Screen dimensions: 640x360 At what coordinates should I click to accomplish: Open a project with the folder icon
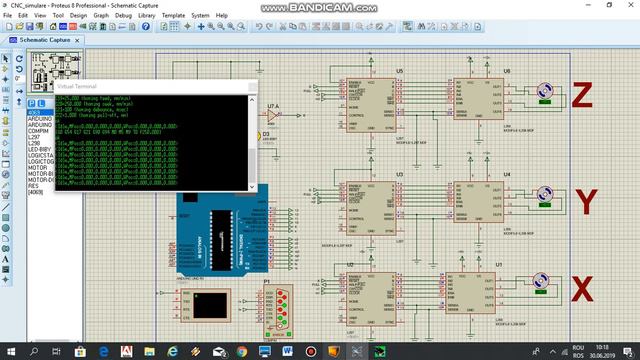[19, 27]
